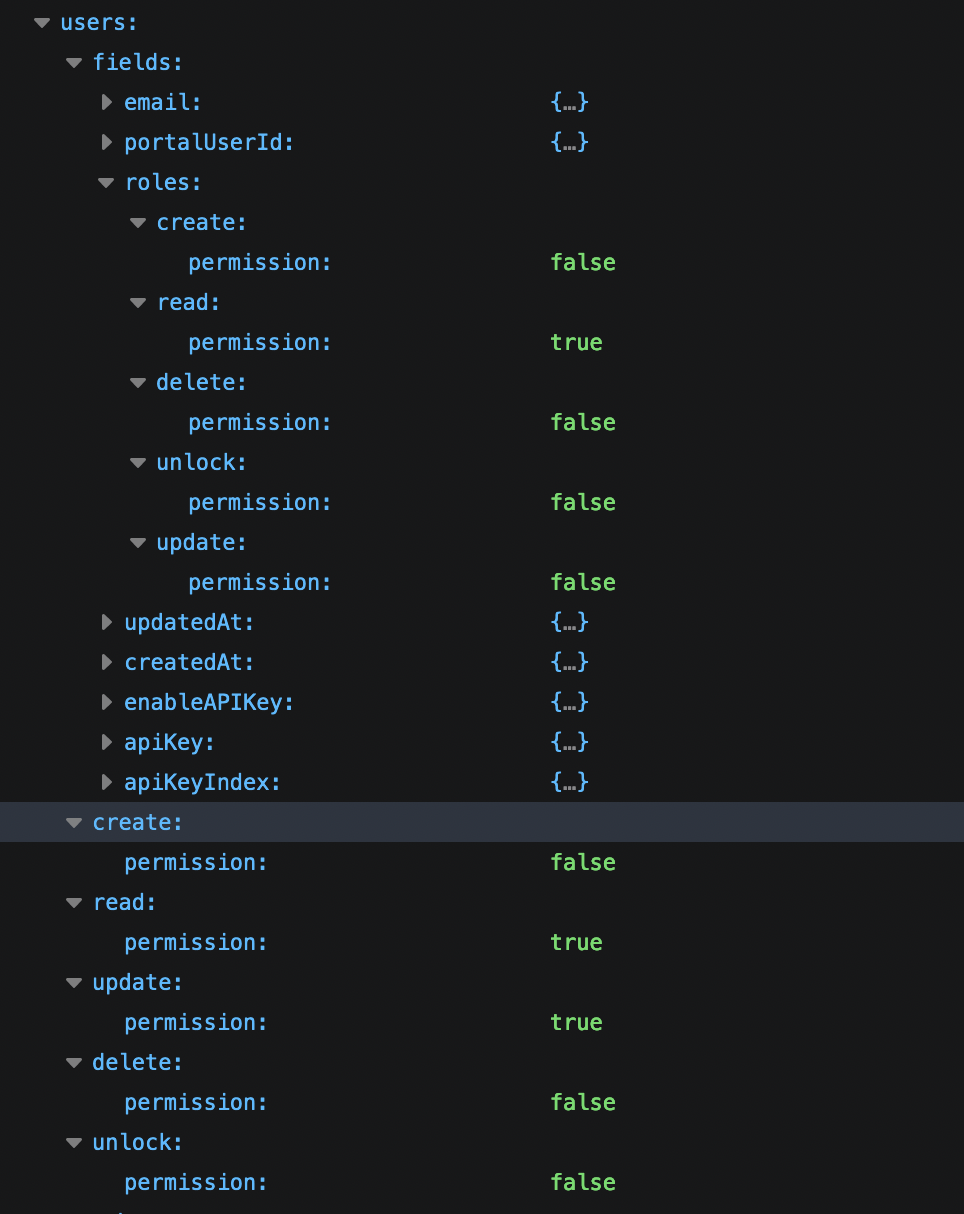
Task: Select the permission label under unlock in roles
Action: click(x=259, y=502)
